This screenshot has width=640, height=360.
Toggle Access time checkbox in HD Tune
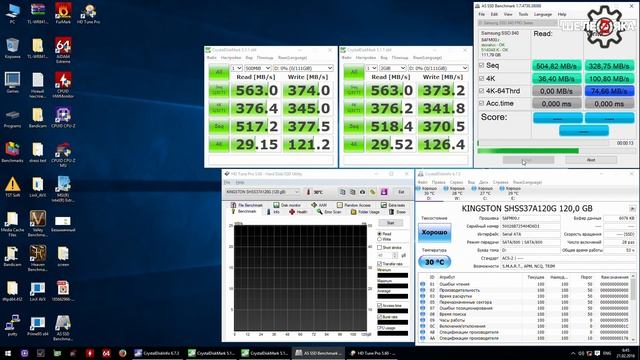(380, 305)
